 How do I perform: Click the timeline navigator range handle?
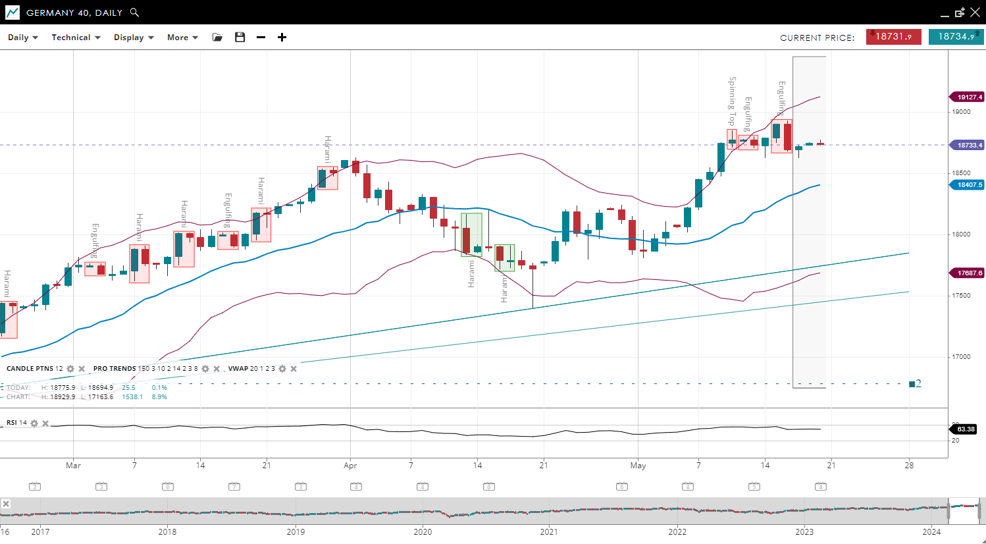pyautogui.click(x=965, y=510)
